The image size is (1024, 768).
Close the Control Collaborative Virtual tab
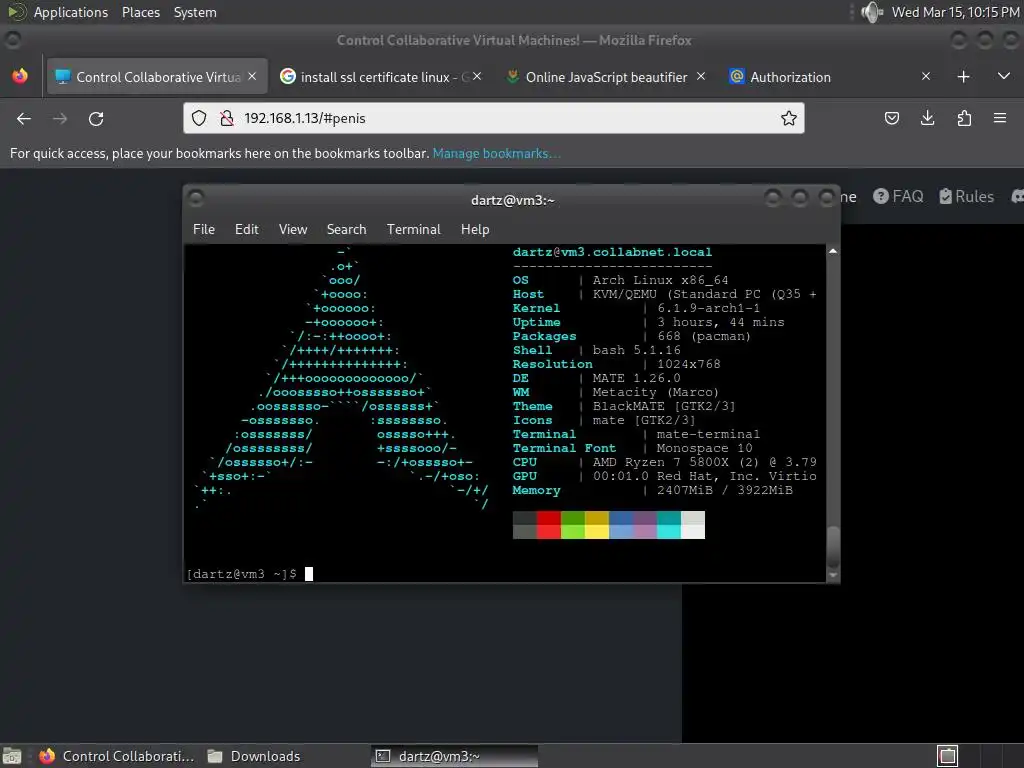point(252,76)
